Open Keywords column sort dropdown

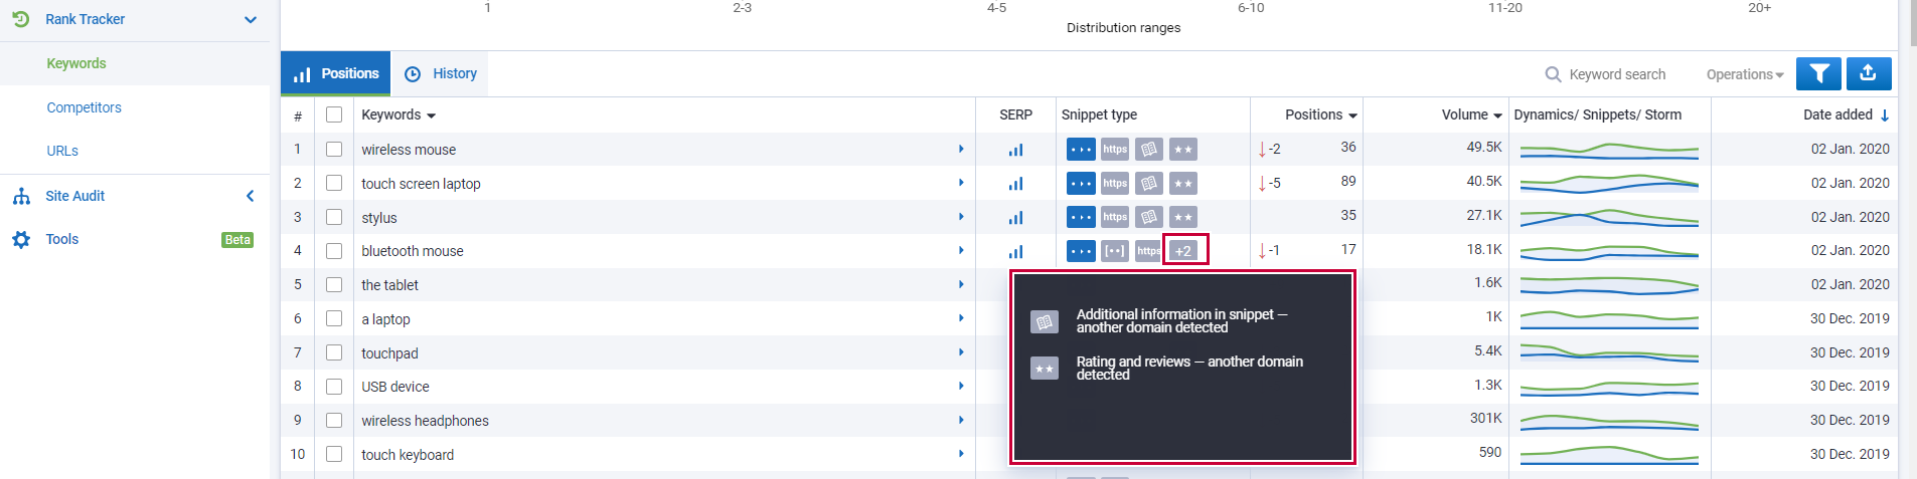pyautogui.click(x=431, y=116)
